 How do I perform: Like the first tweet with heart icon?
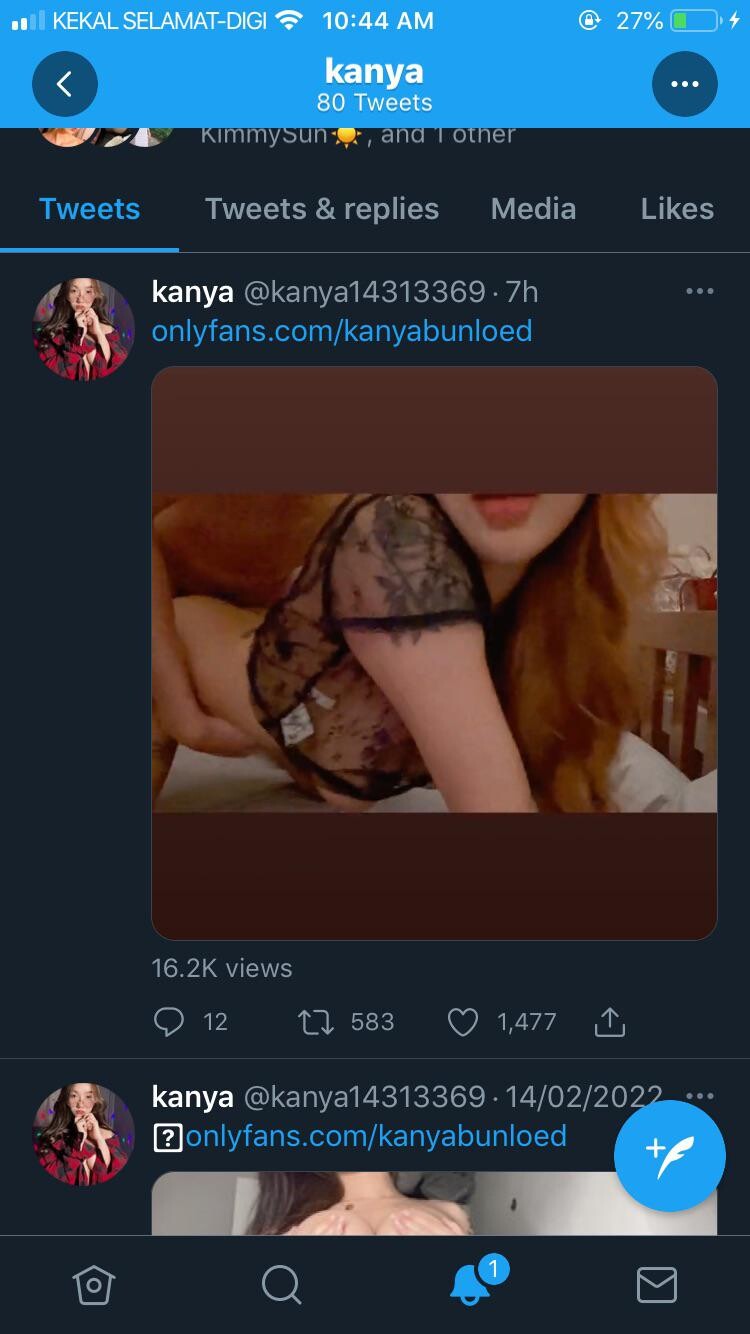coord(462,1022)
